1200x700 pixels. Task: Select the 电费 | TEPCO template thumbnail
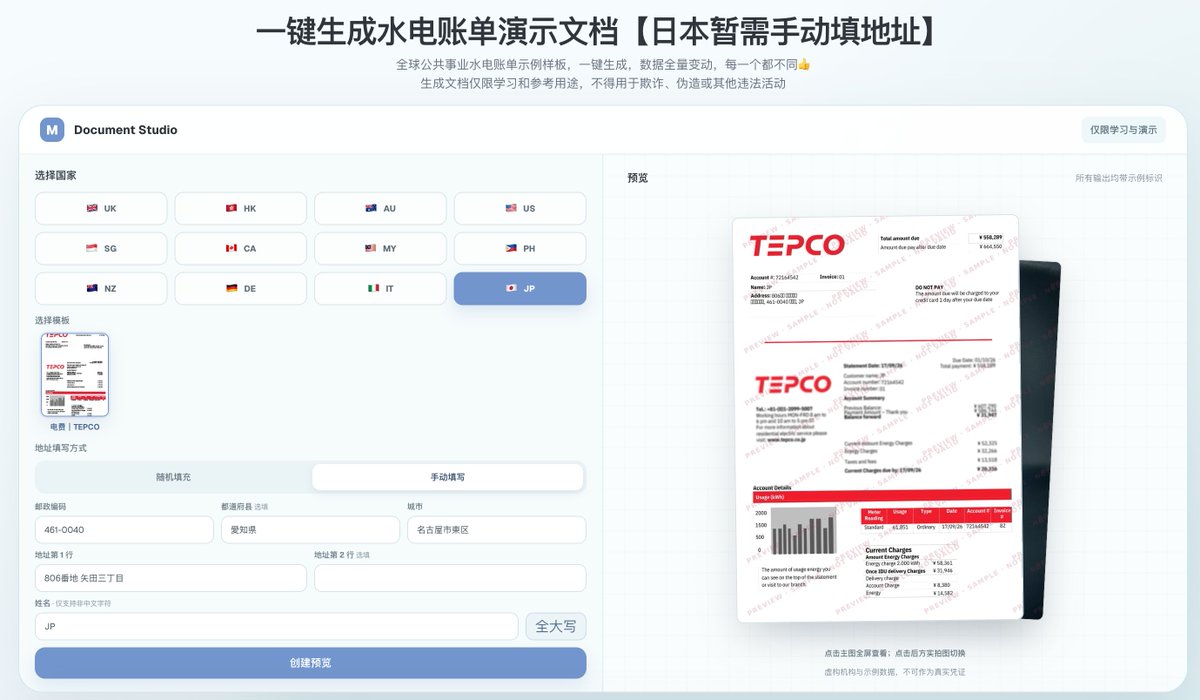click(x=75, y=375)
